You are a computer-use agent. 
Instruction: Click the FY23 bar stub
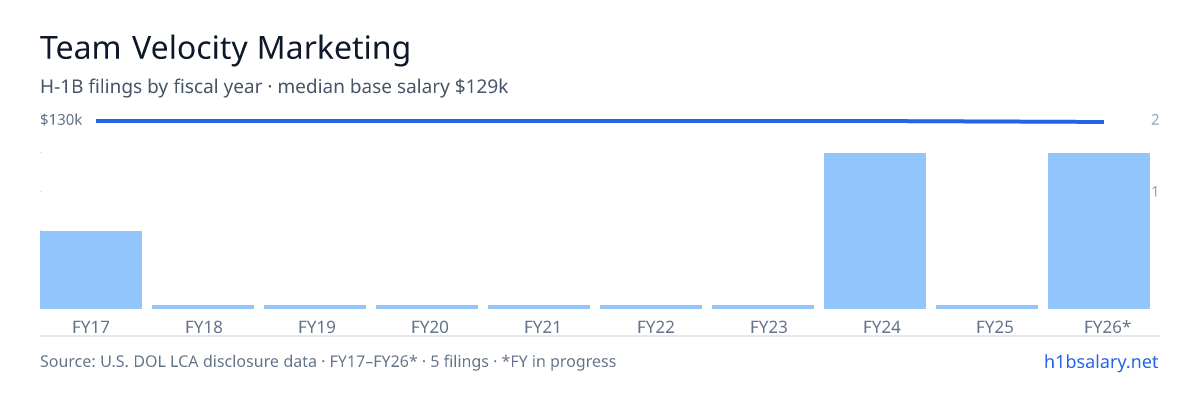[x=763, y=307]
